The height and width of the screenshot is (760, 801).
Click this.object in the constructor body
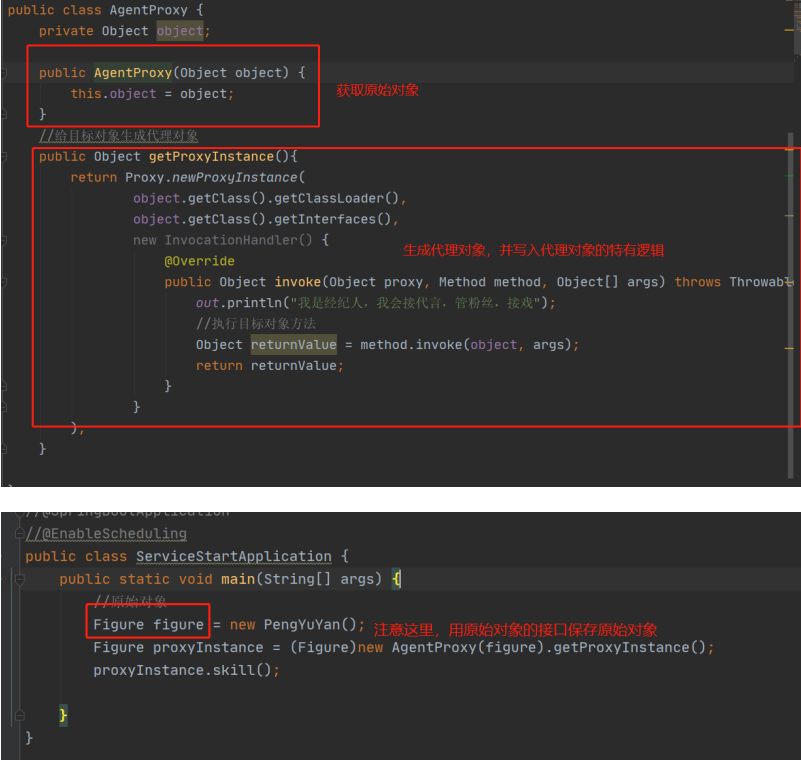pyautogui.click(x=113, y=94)
